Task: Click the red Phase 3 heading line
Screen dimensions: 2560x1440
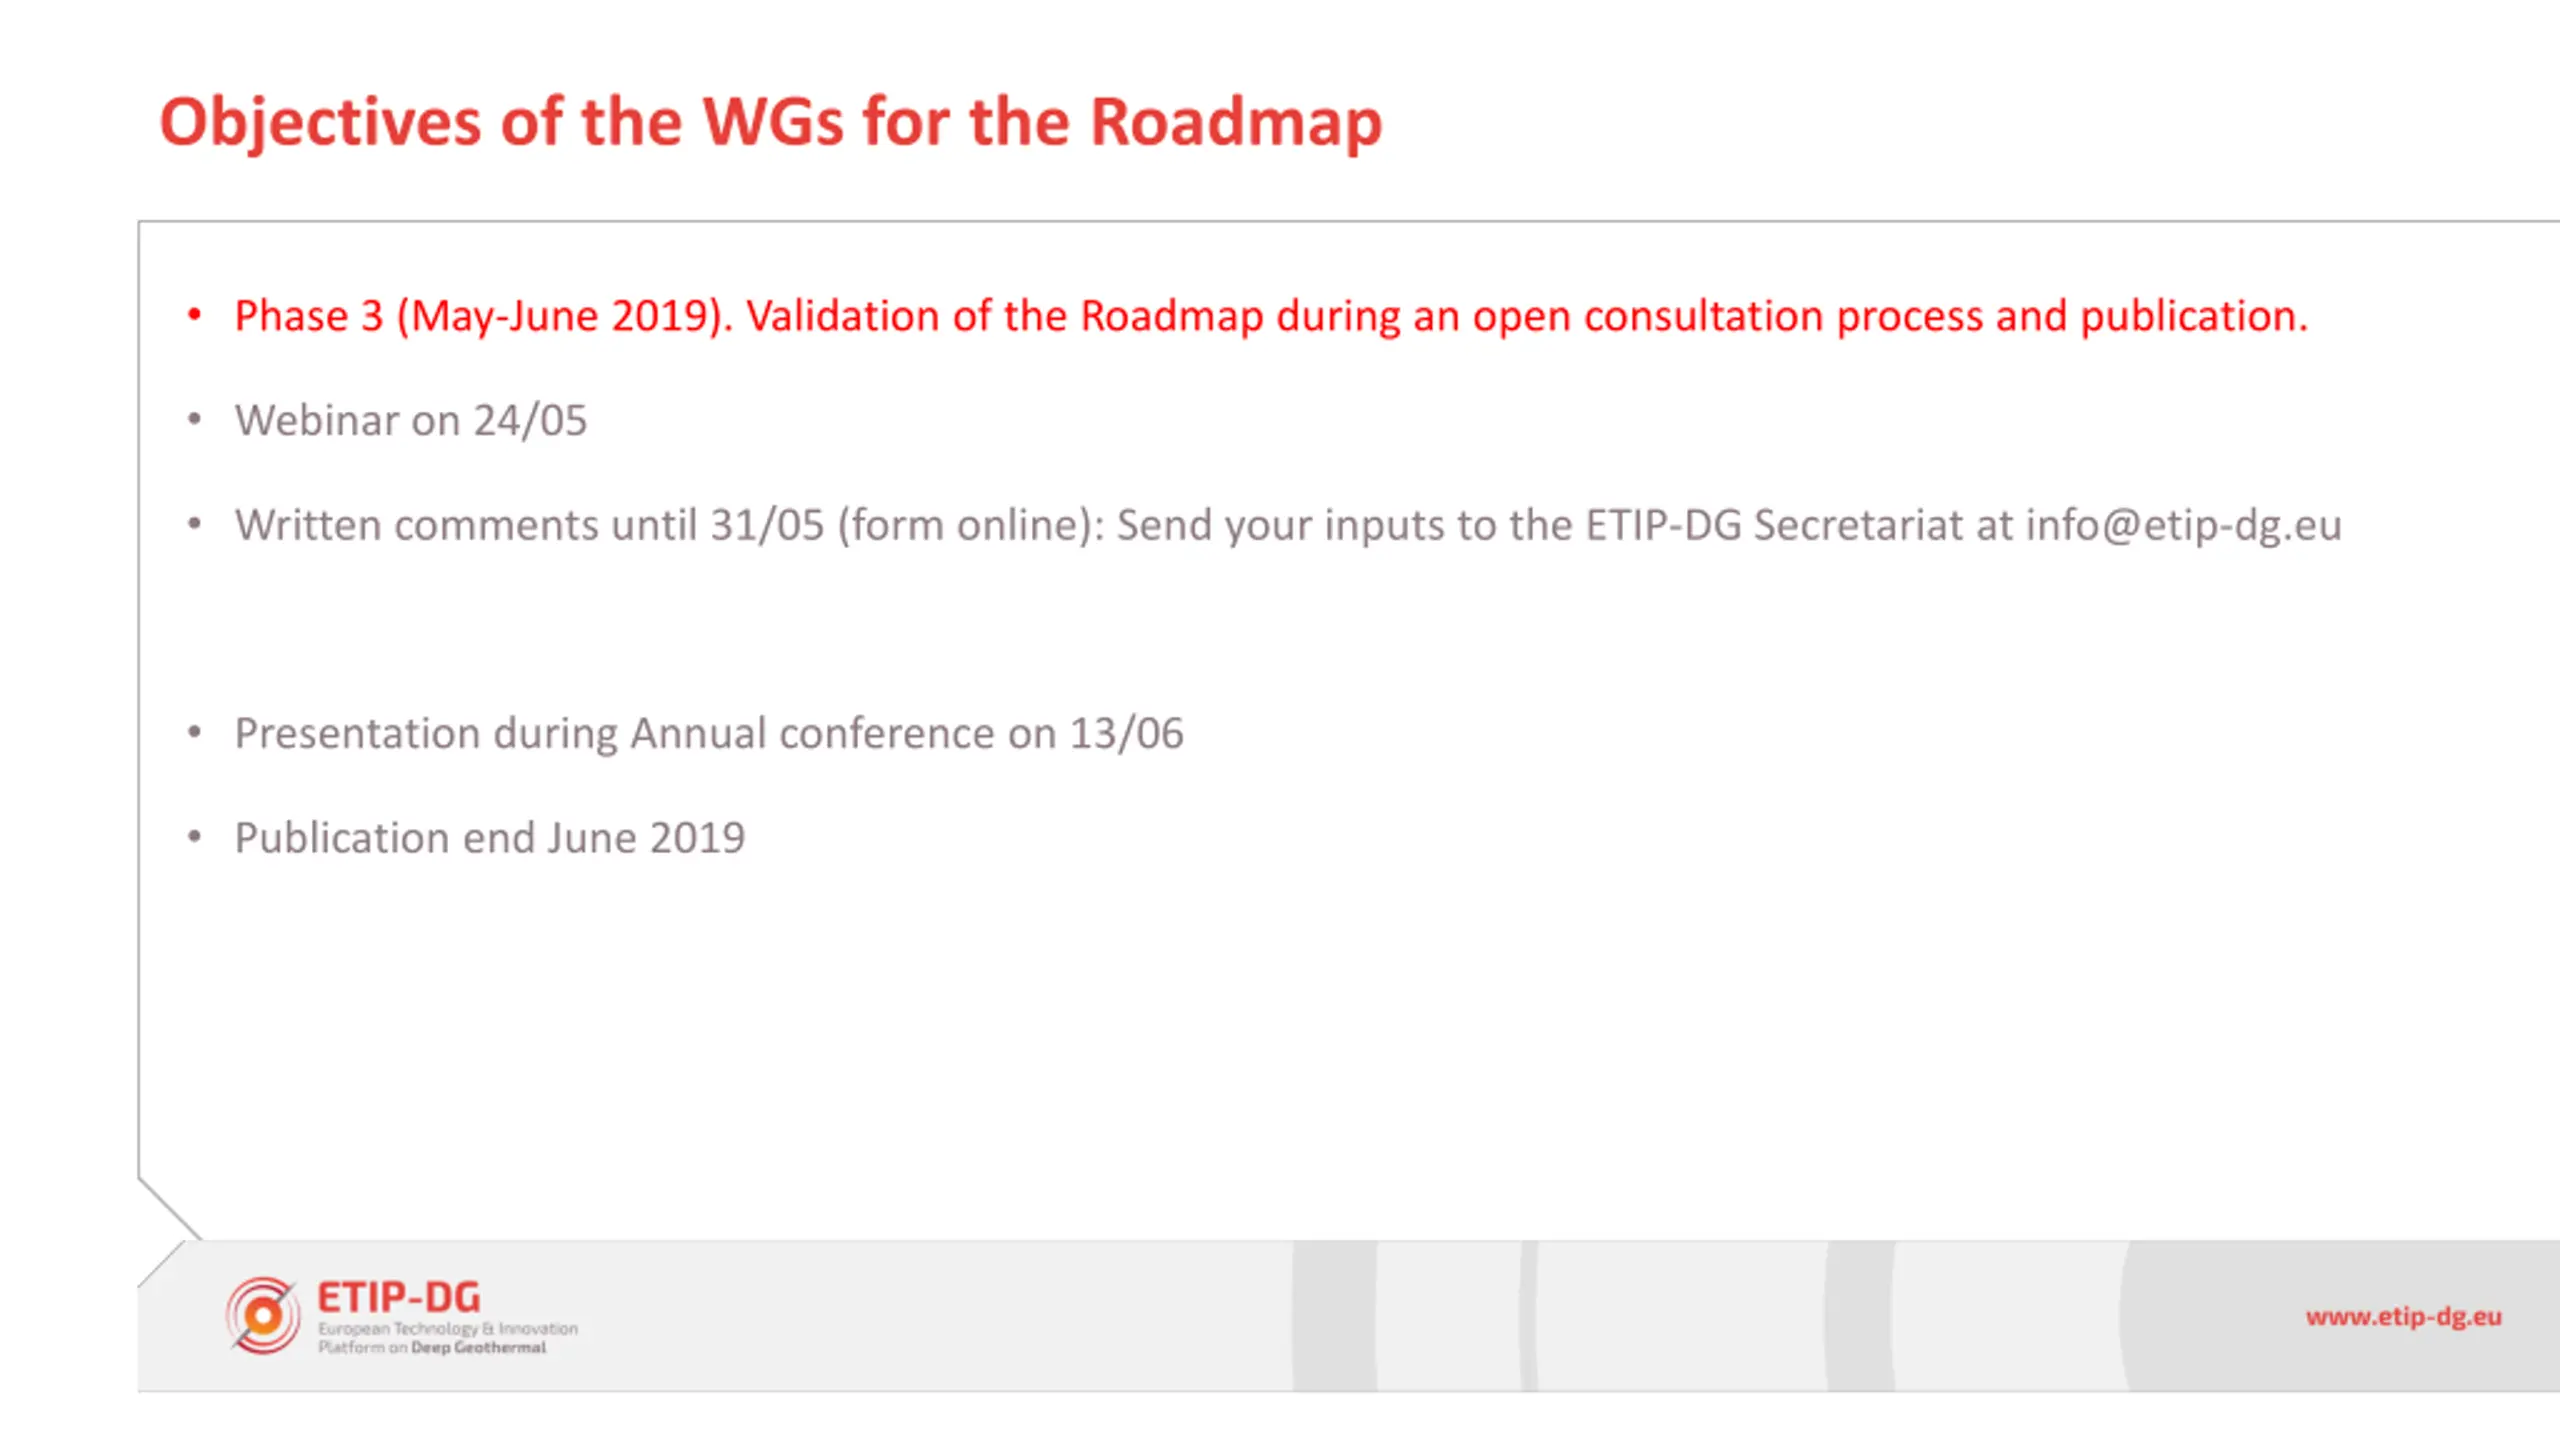Action: 1271,316
